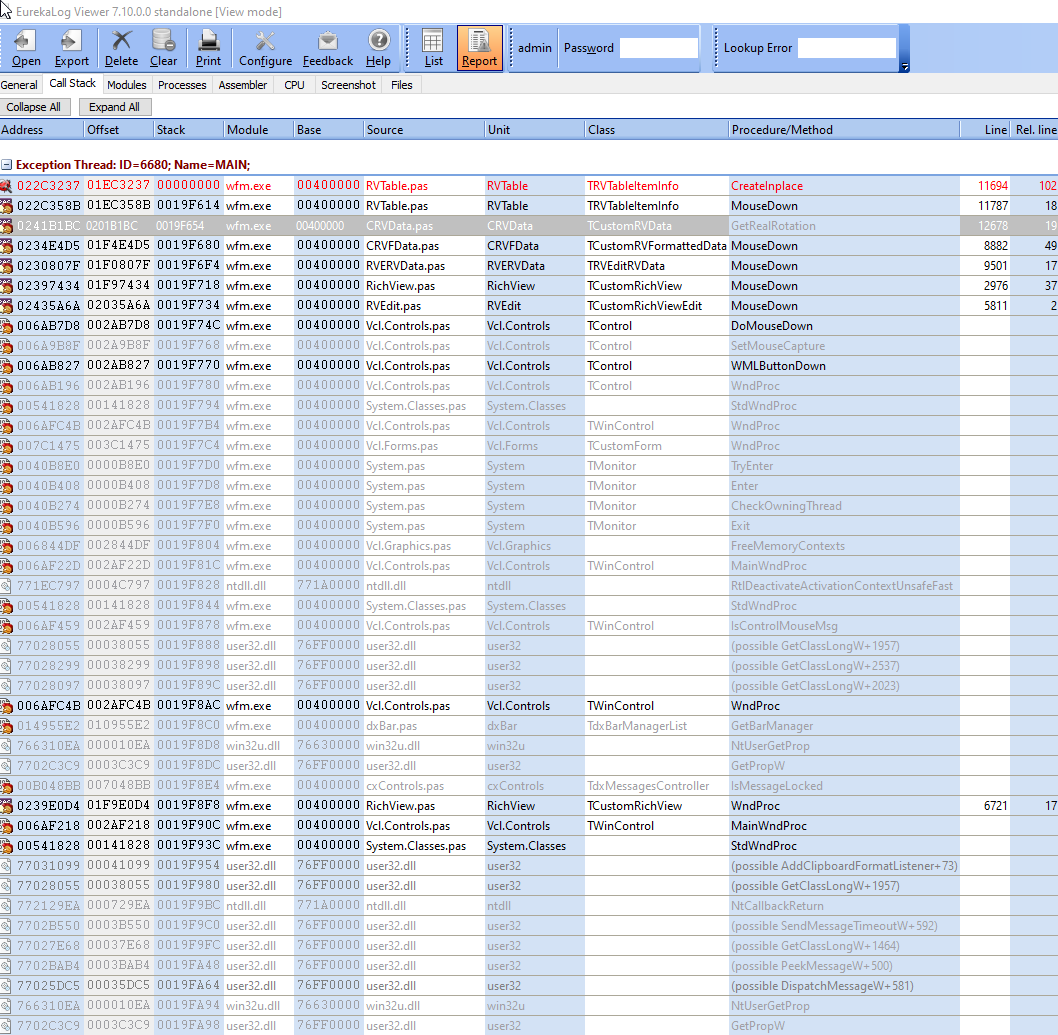This screenshot has height=1035, width=1058.
Task: Sort by the Class column header
Action: tap(657, 130)
